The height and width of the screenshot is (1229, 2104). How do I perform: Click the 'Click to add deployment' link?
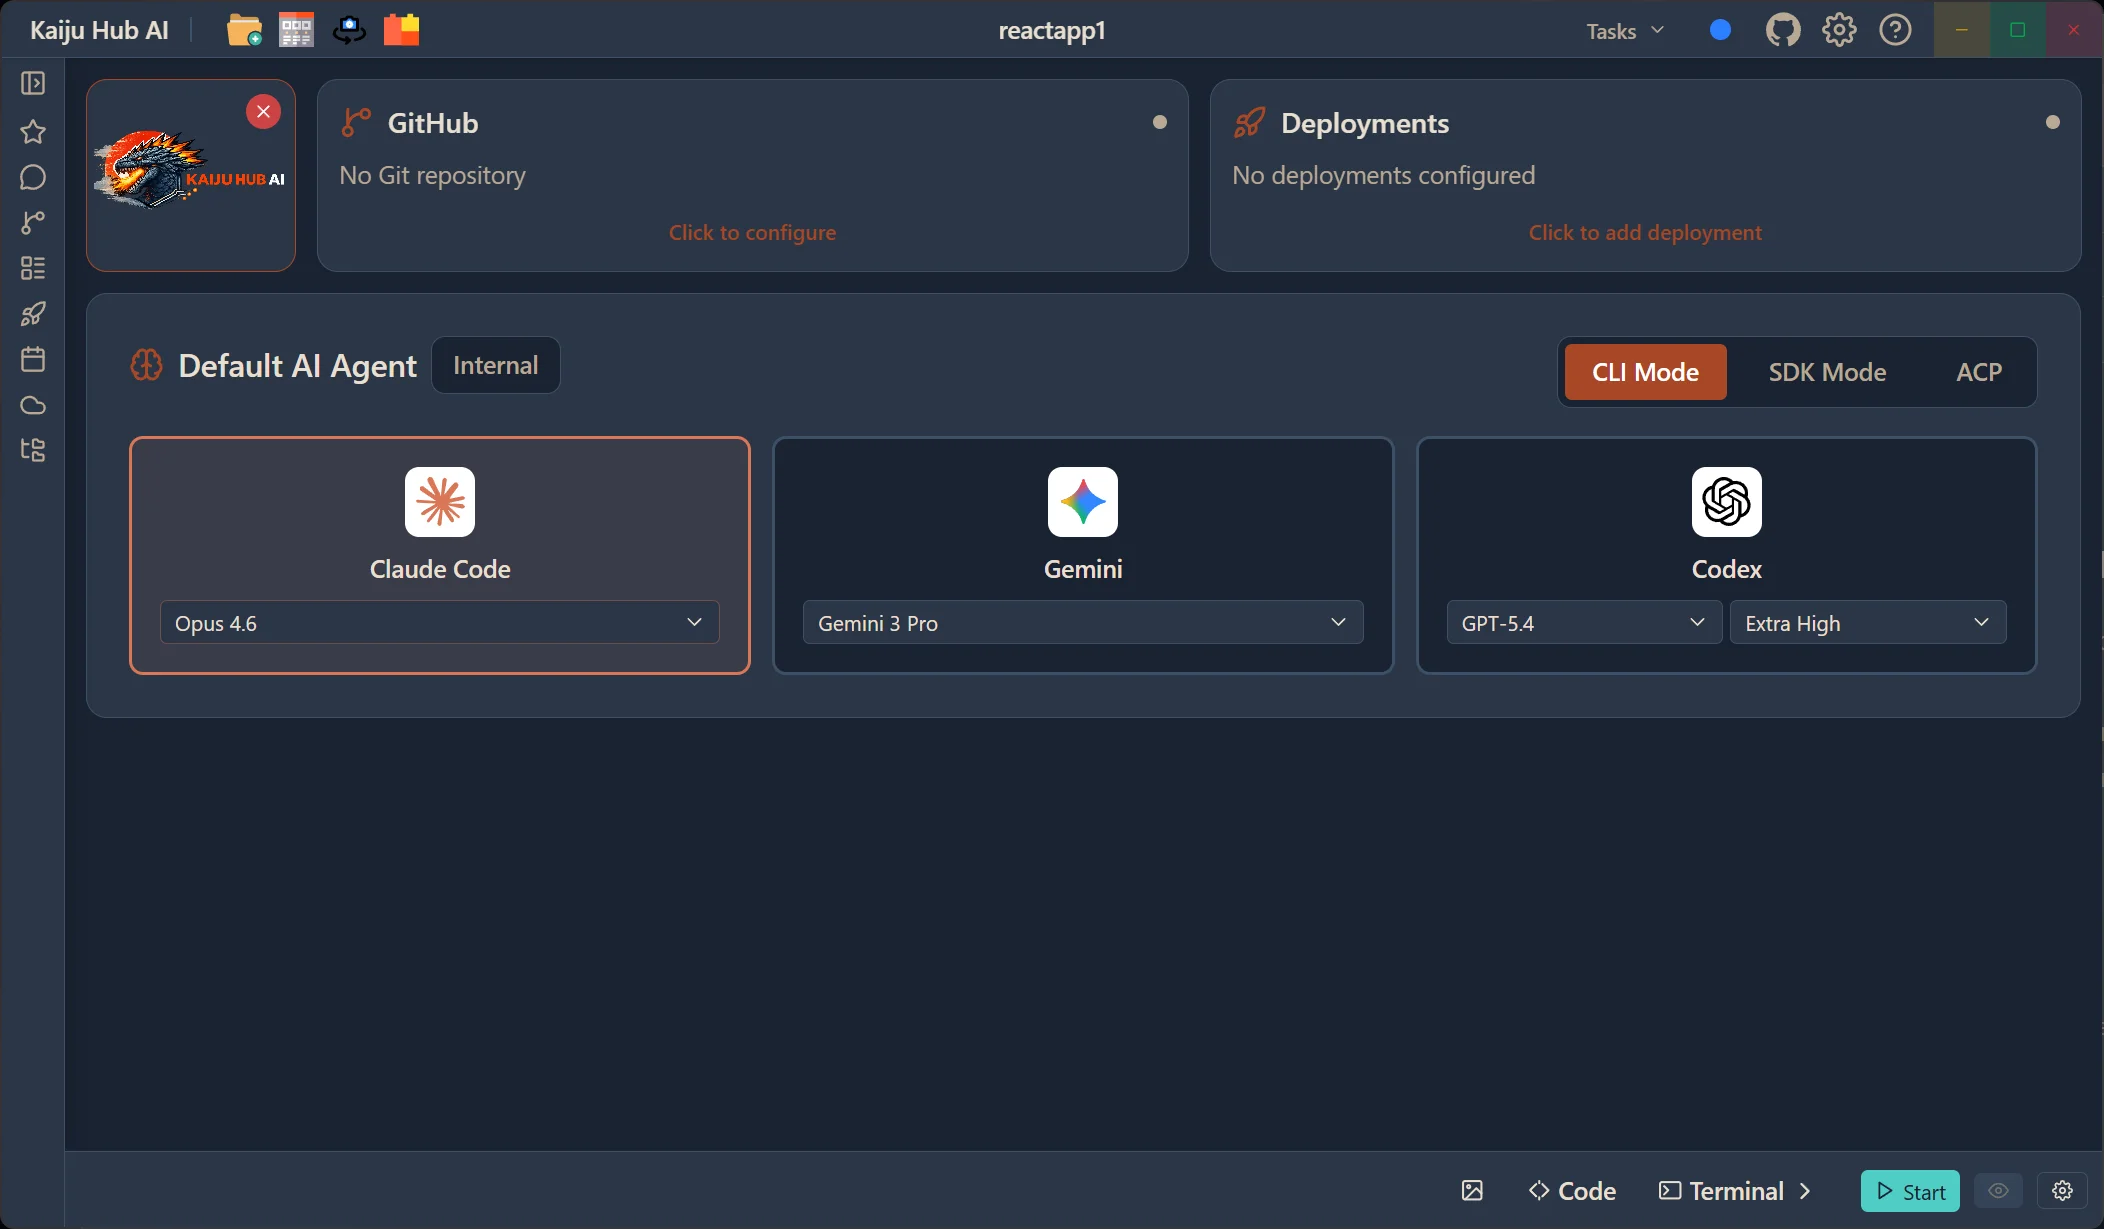click(1645, 232)
